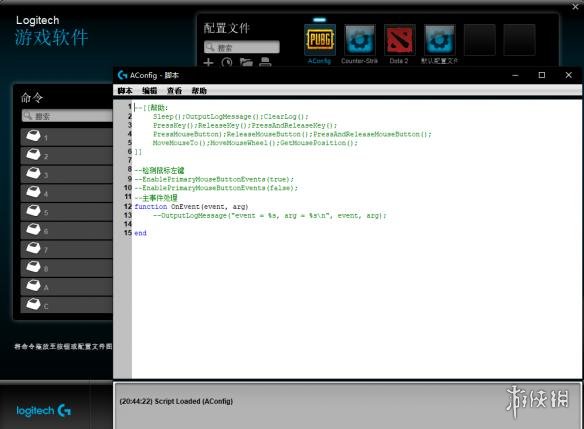Click the 'end' keyword on line 15

coord(140,233)
